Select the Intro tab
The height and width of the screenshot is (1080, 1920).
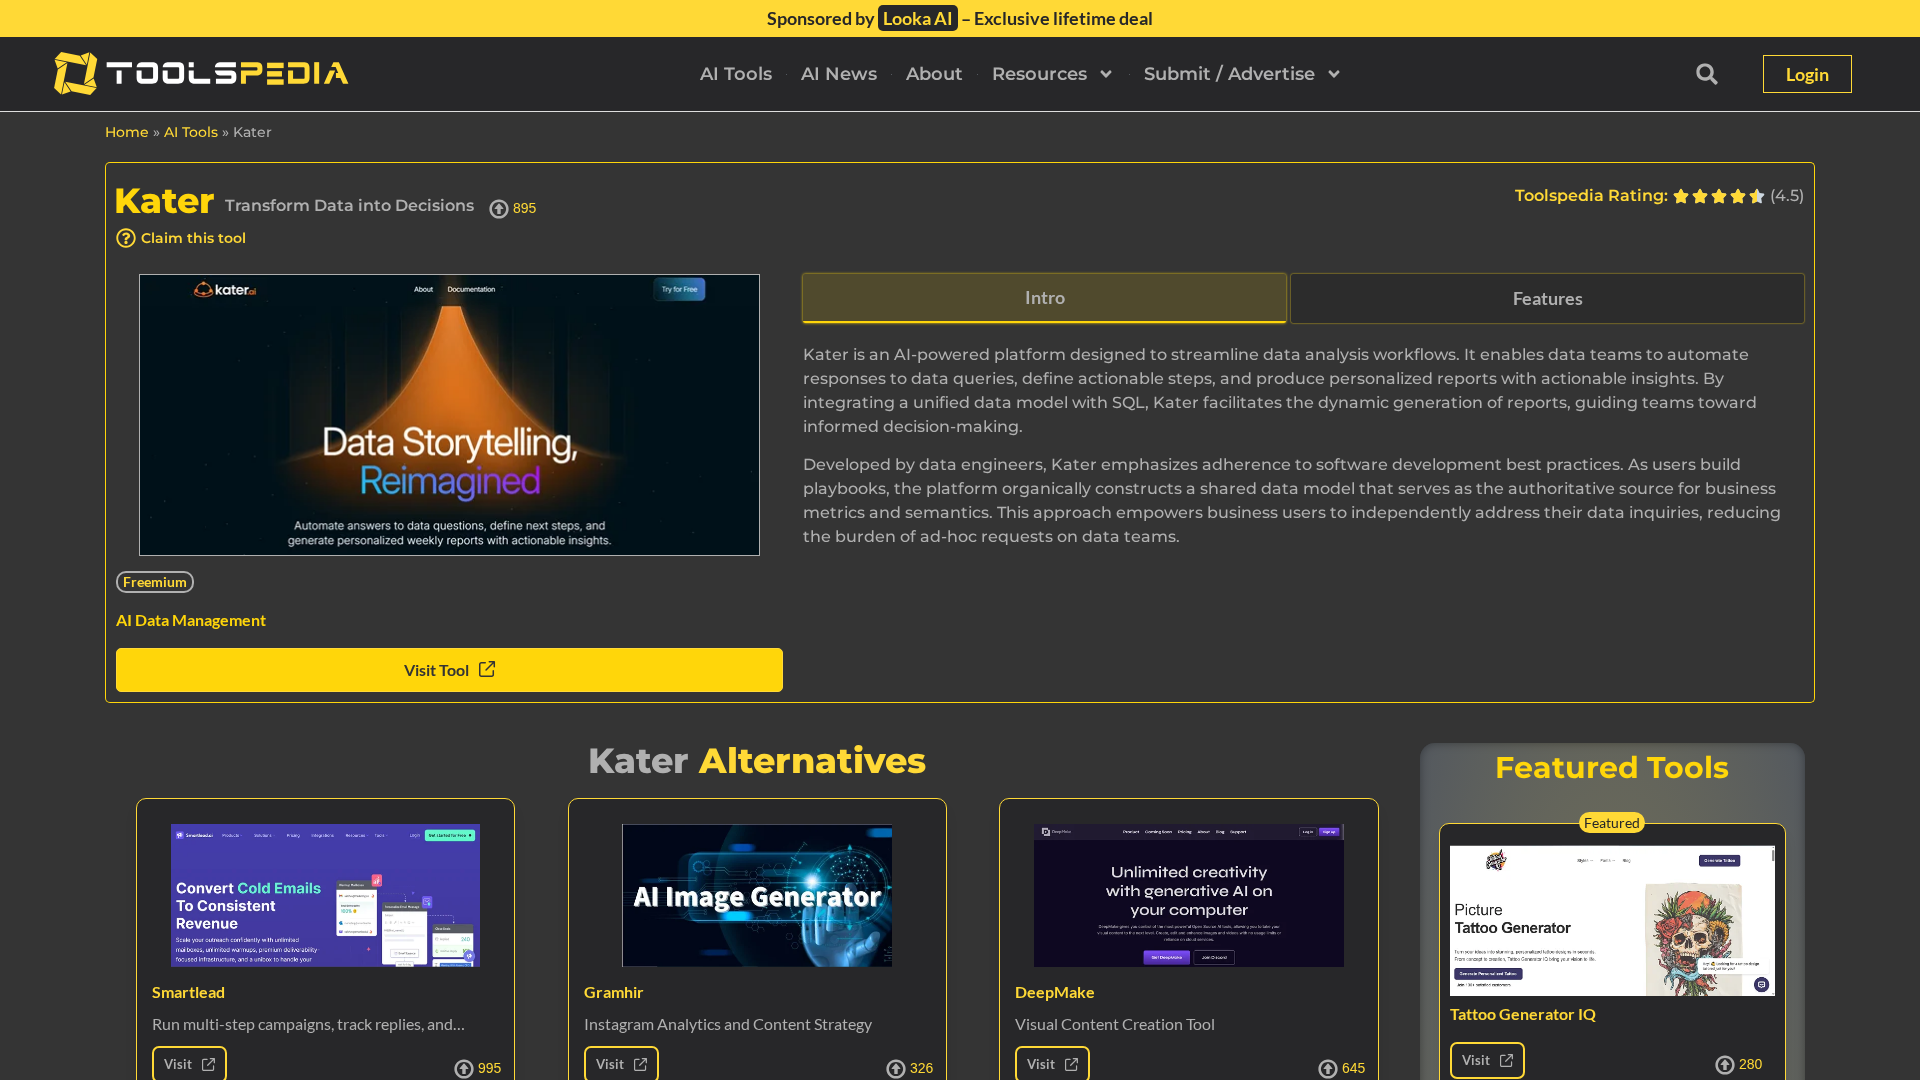point(1044,298)
